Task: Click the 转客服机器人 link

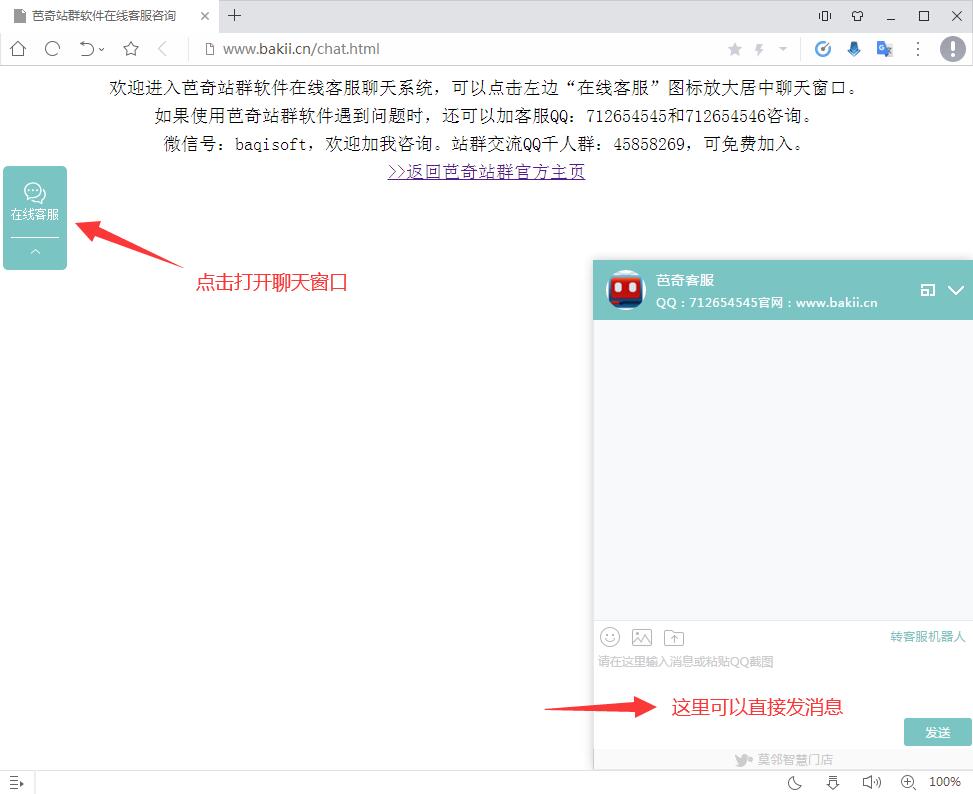Action: point(928,636)
